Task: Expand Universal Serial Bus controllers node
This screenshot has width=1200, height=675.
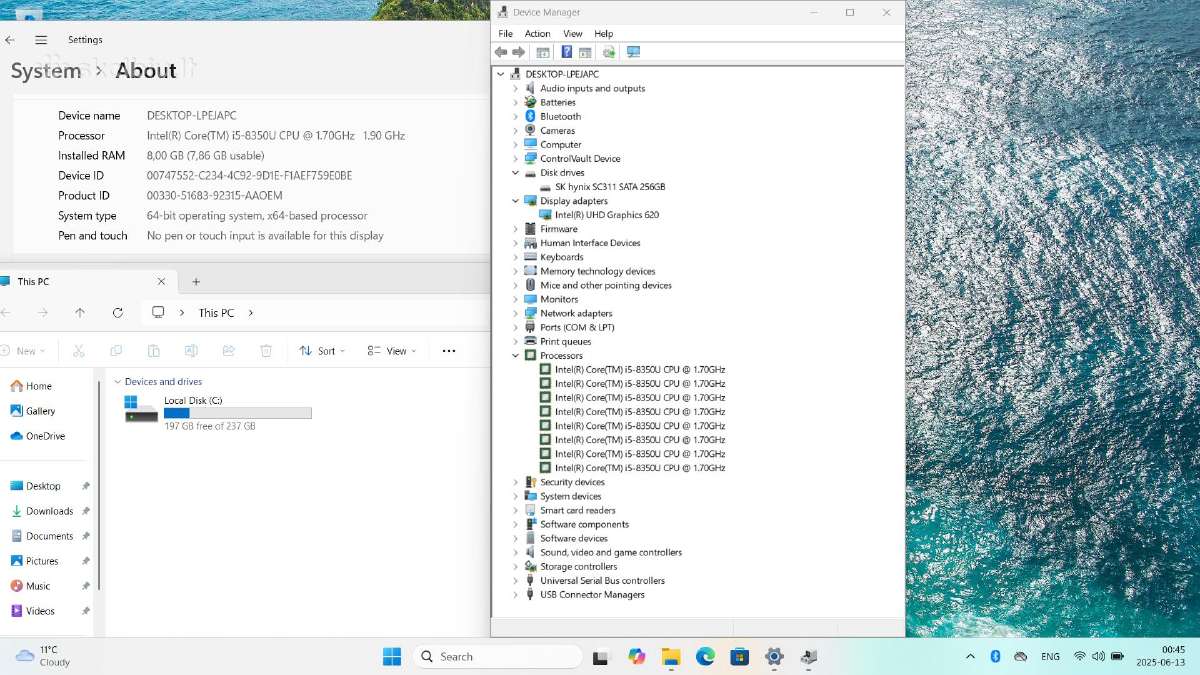Action: pyautogui.click(x=516, y=581)
